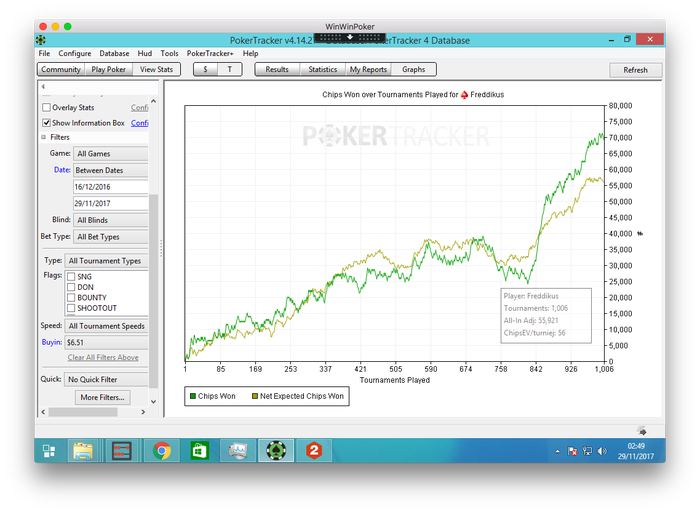
Task: Open the Windows Start button
Action: (49, 451)
